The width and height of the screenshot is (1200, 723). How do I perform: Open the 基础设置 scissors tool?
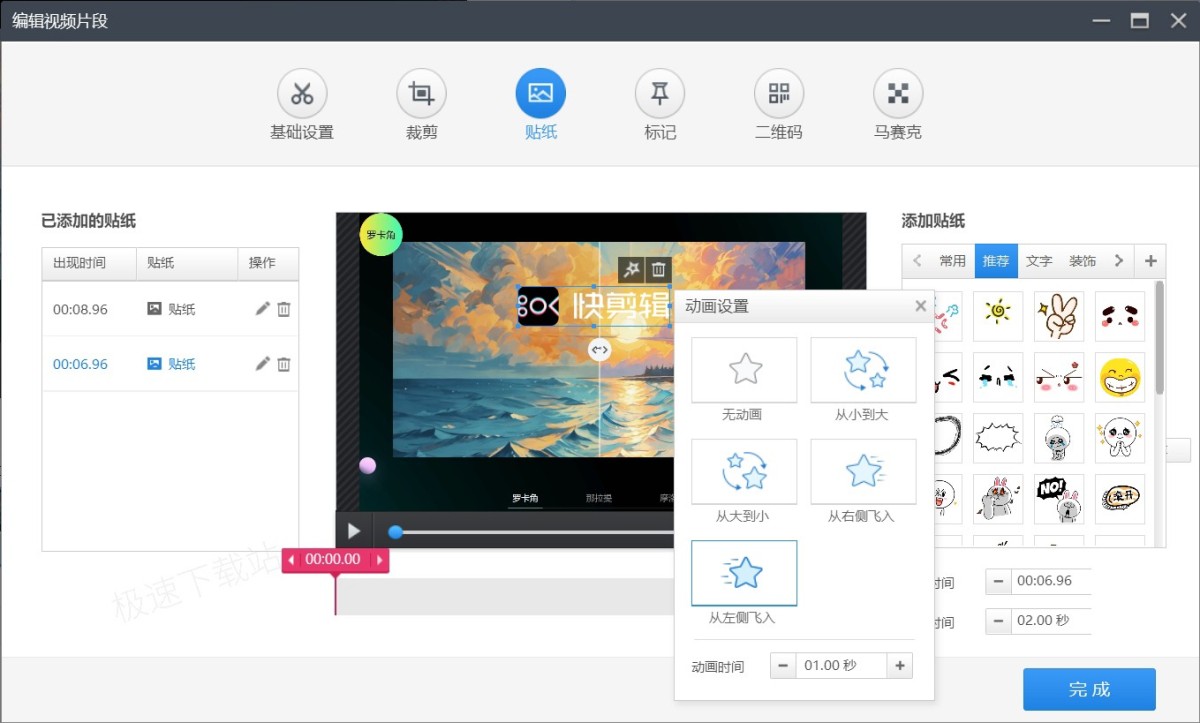tap(302, 94)
